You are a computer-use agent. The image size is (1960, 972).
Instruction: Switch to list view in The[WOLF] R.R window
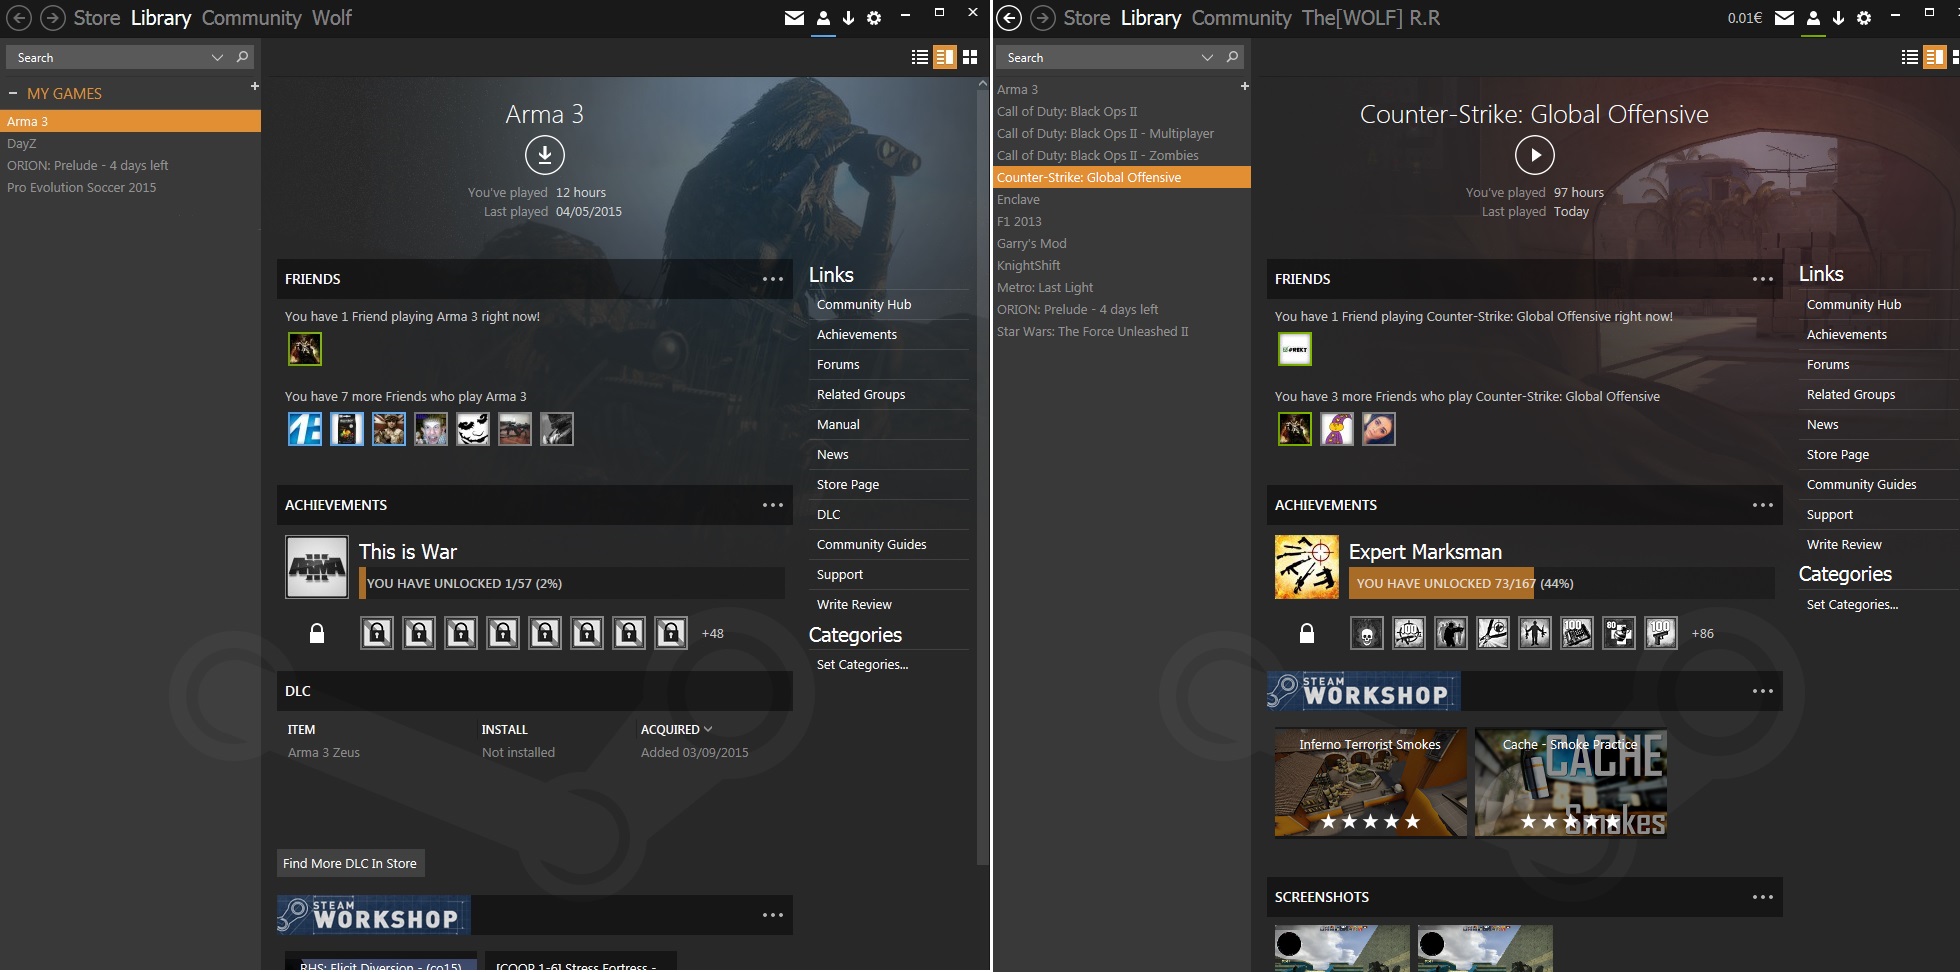(1910, 57)
